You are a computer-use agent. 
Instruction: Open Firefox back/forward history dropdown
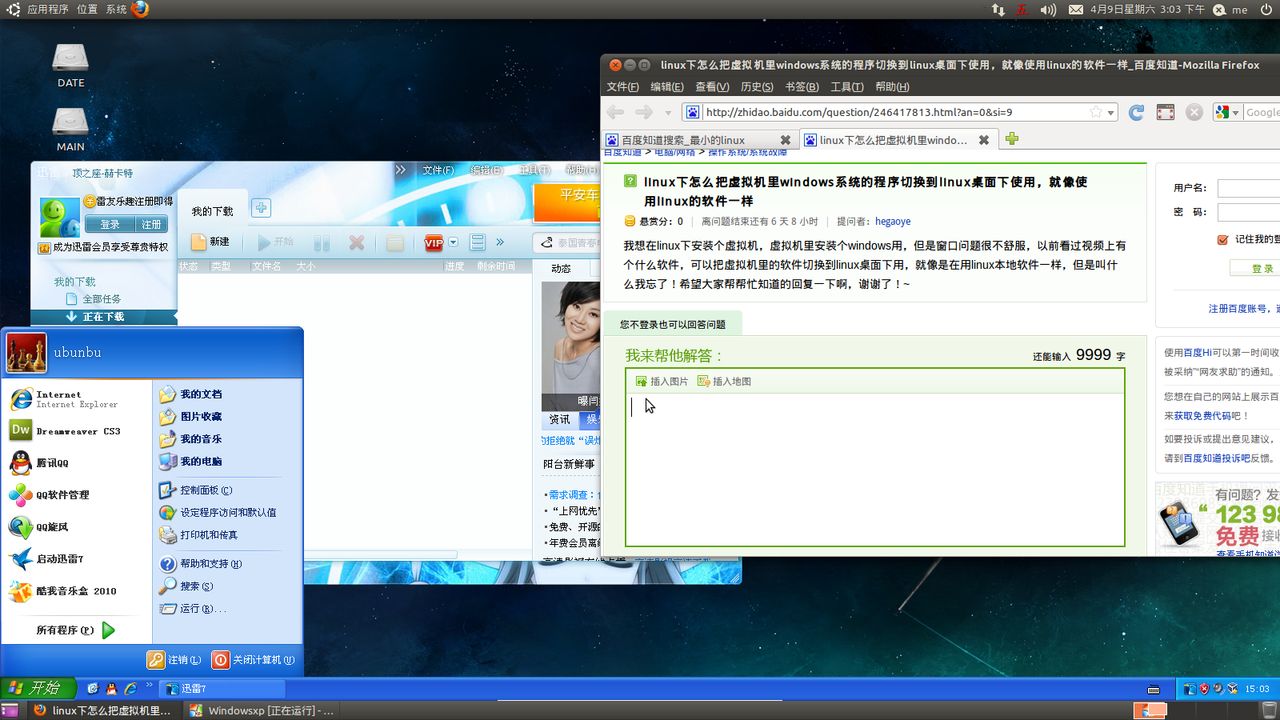[x=667, y=112]
